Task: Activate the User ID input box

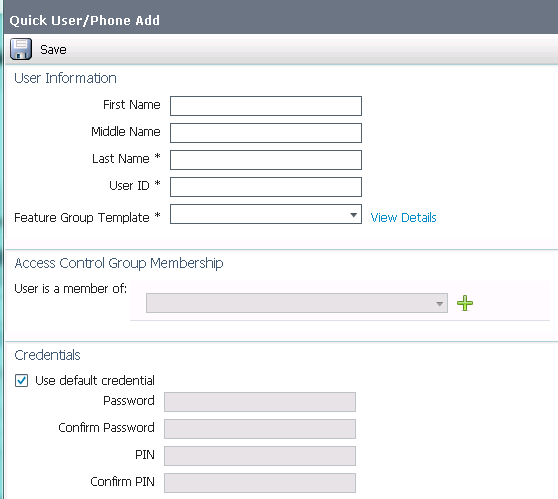Action: (x=266, y=187)
